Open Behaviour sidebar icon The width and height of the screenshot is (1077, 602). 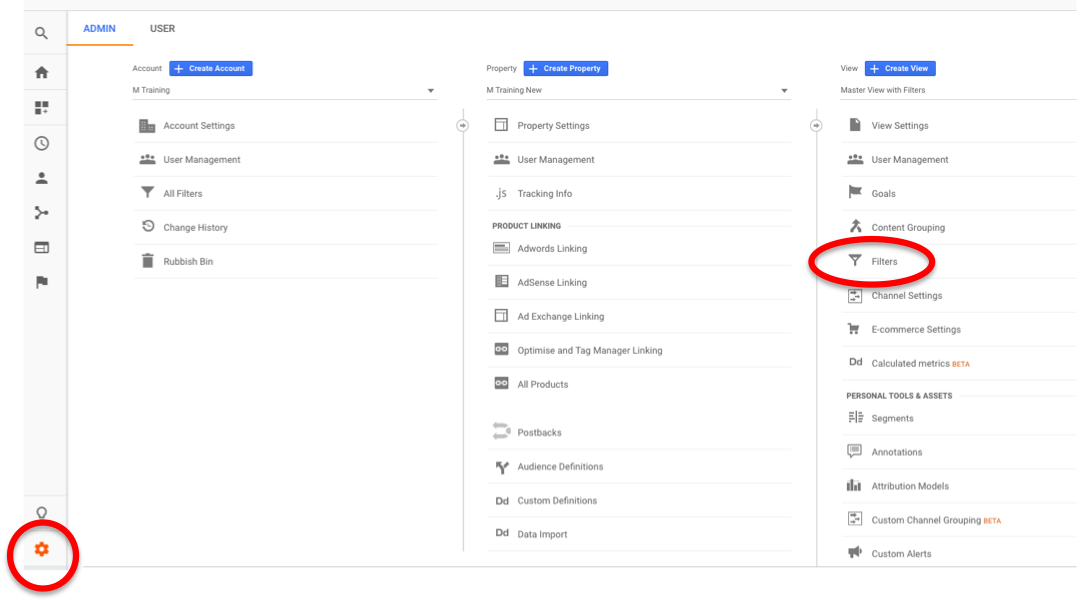click(41, 247)
